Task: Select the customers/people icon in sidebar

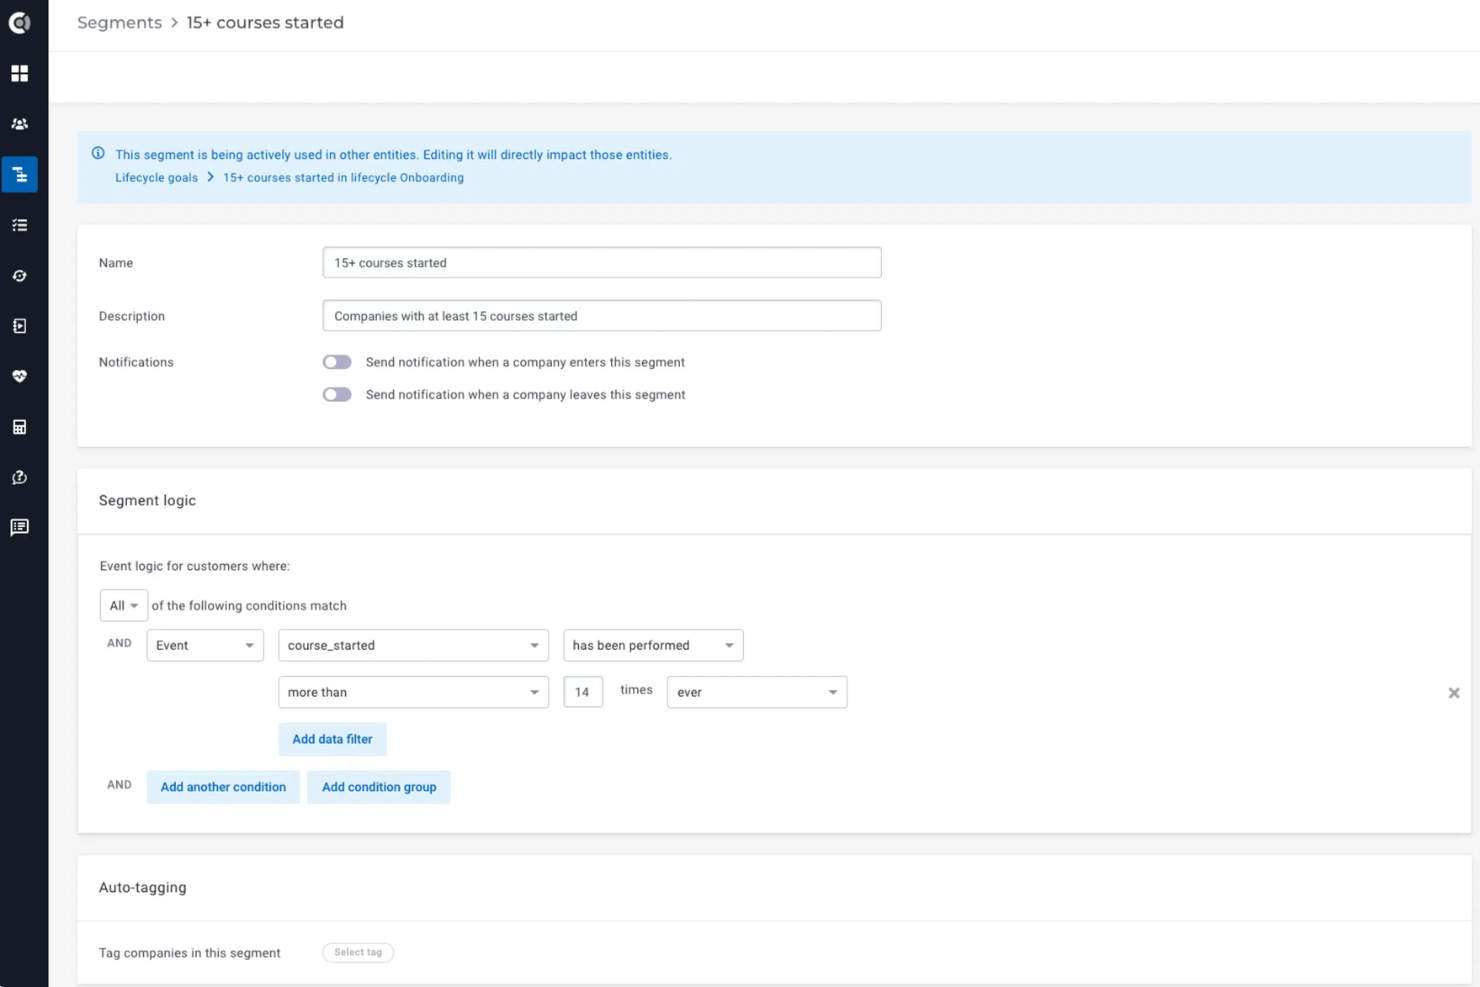Action: (20, 123)
